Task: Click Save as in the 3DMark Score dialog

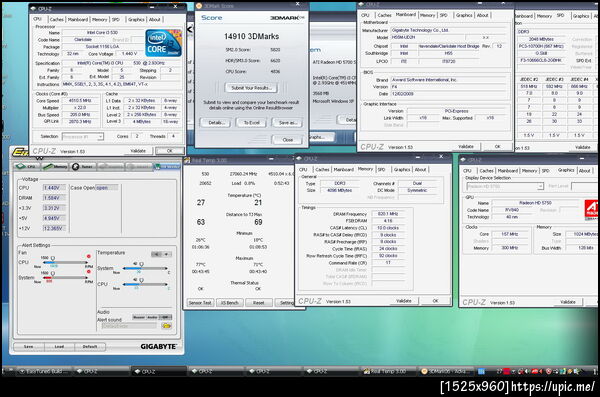Action: [287, 123]
